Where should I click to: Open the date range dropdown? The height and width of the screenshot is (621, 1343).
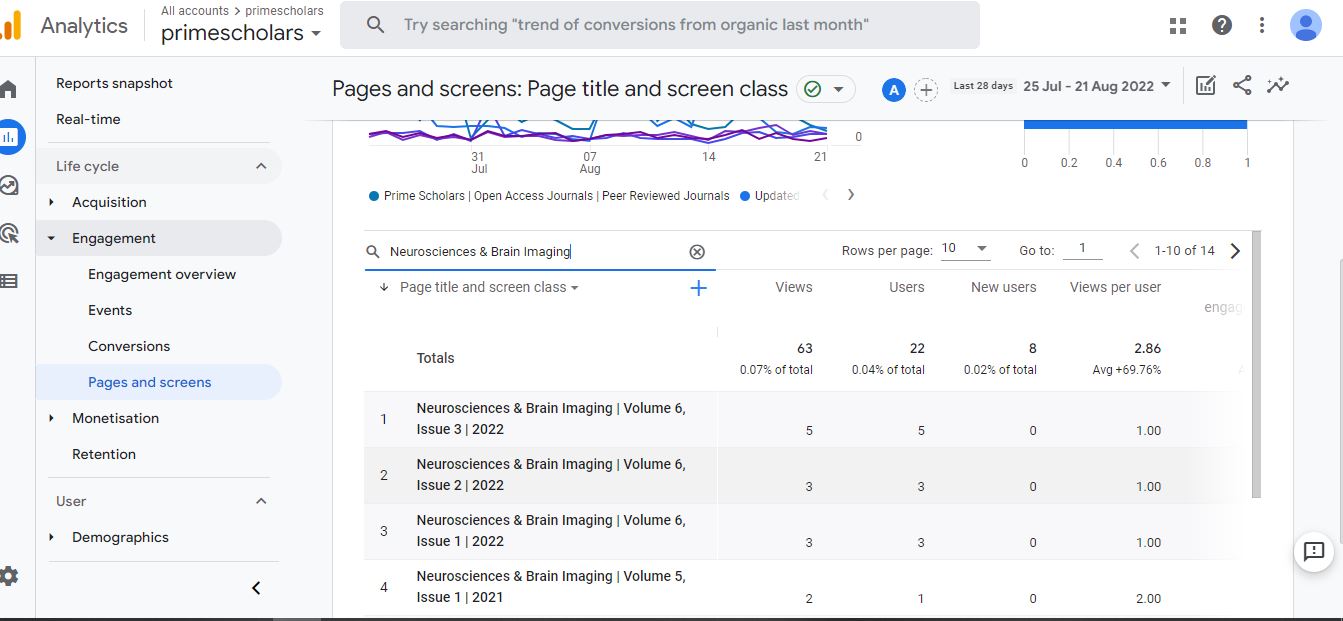coord(1096,87)
